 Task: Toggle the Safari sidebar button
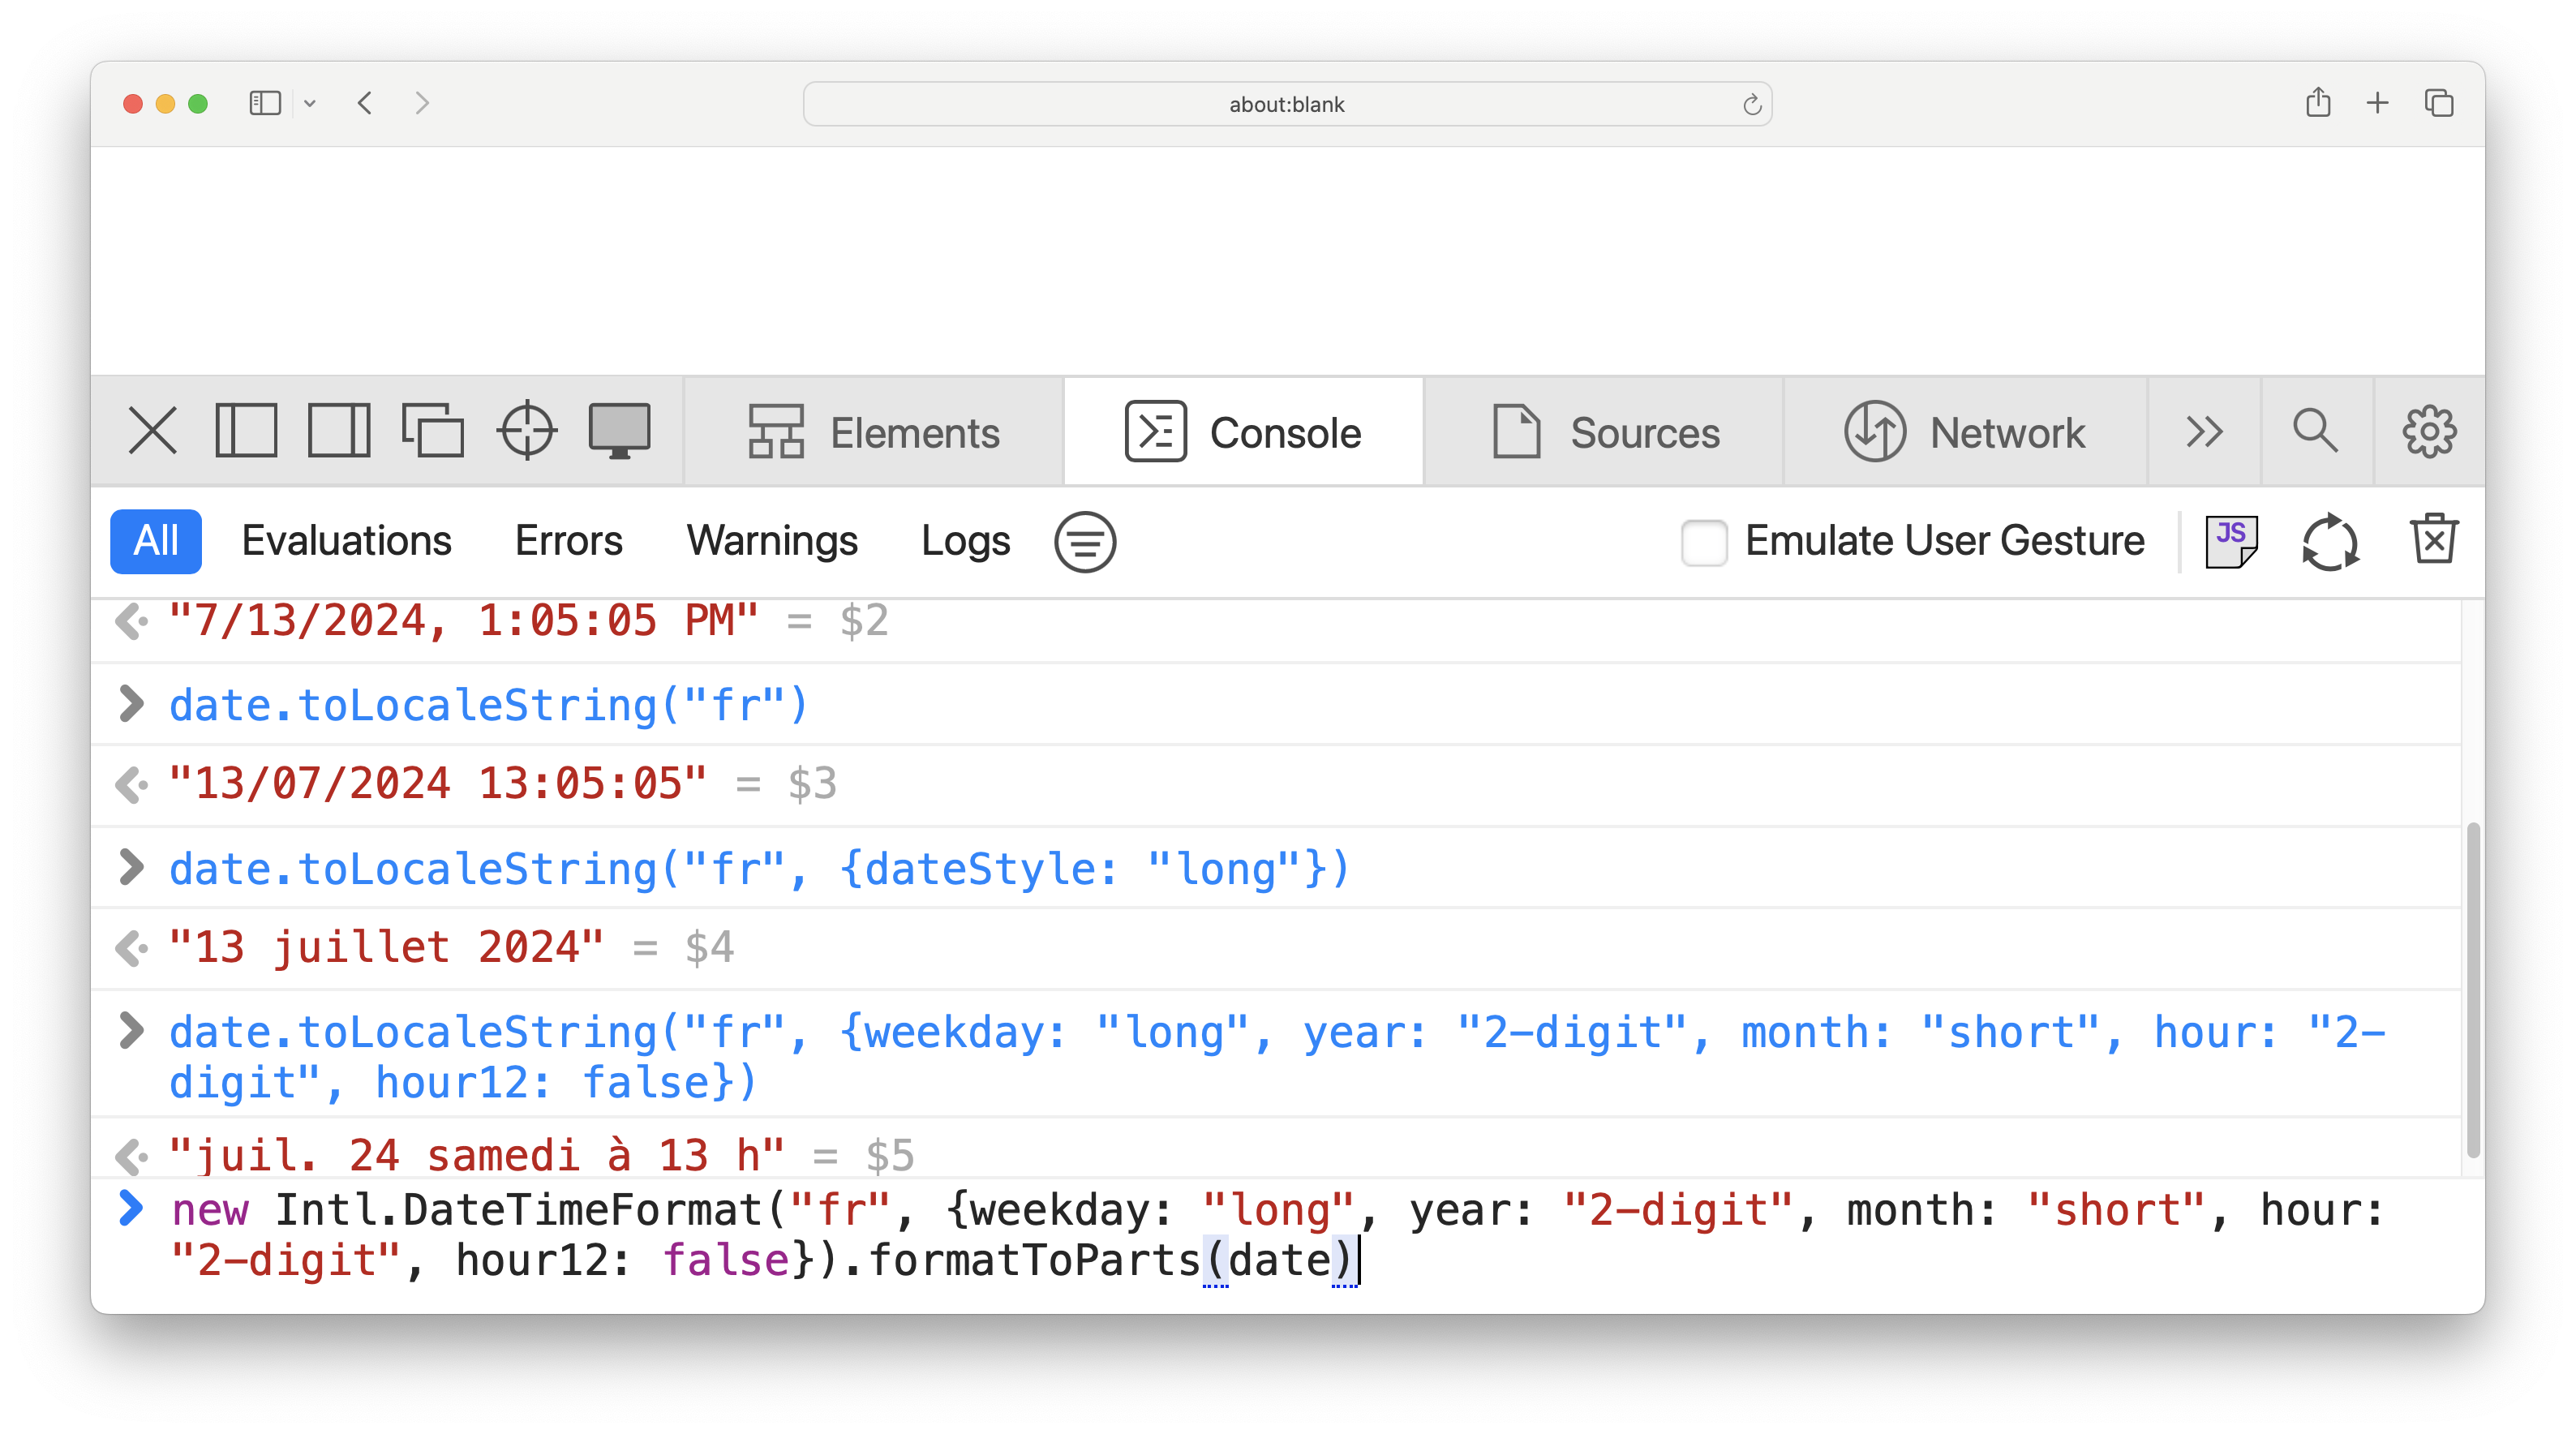265,103
